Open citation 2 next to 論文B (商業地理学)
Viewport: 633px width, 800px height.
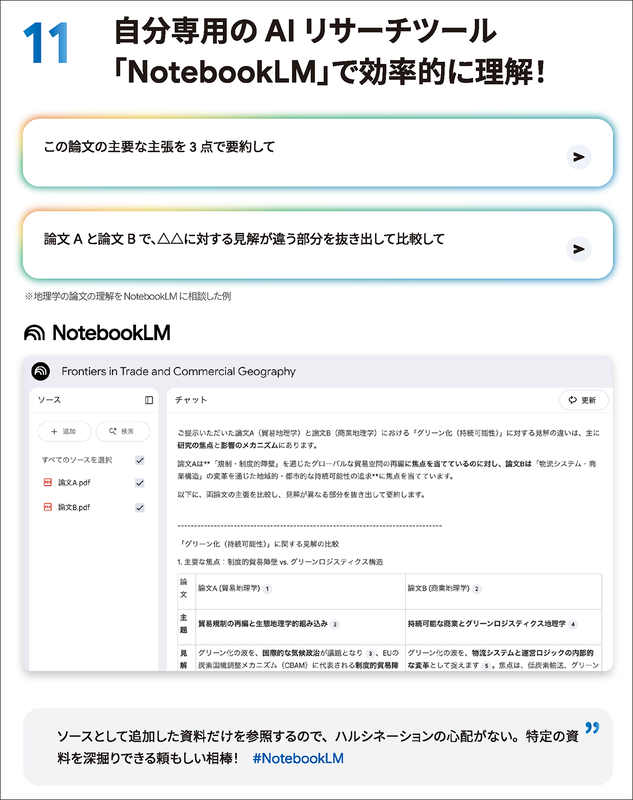tap(477, 589)
